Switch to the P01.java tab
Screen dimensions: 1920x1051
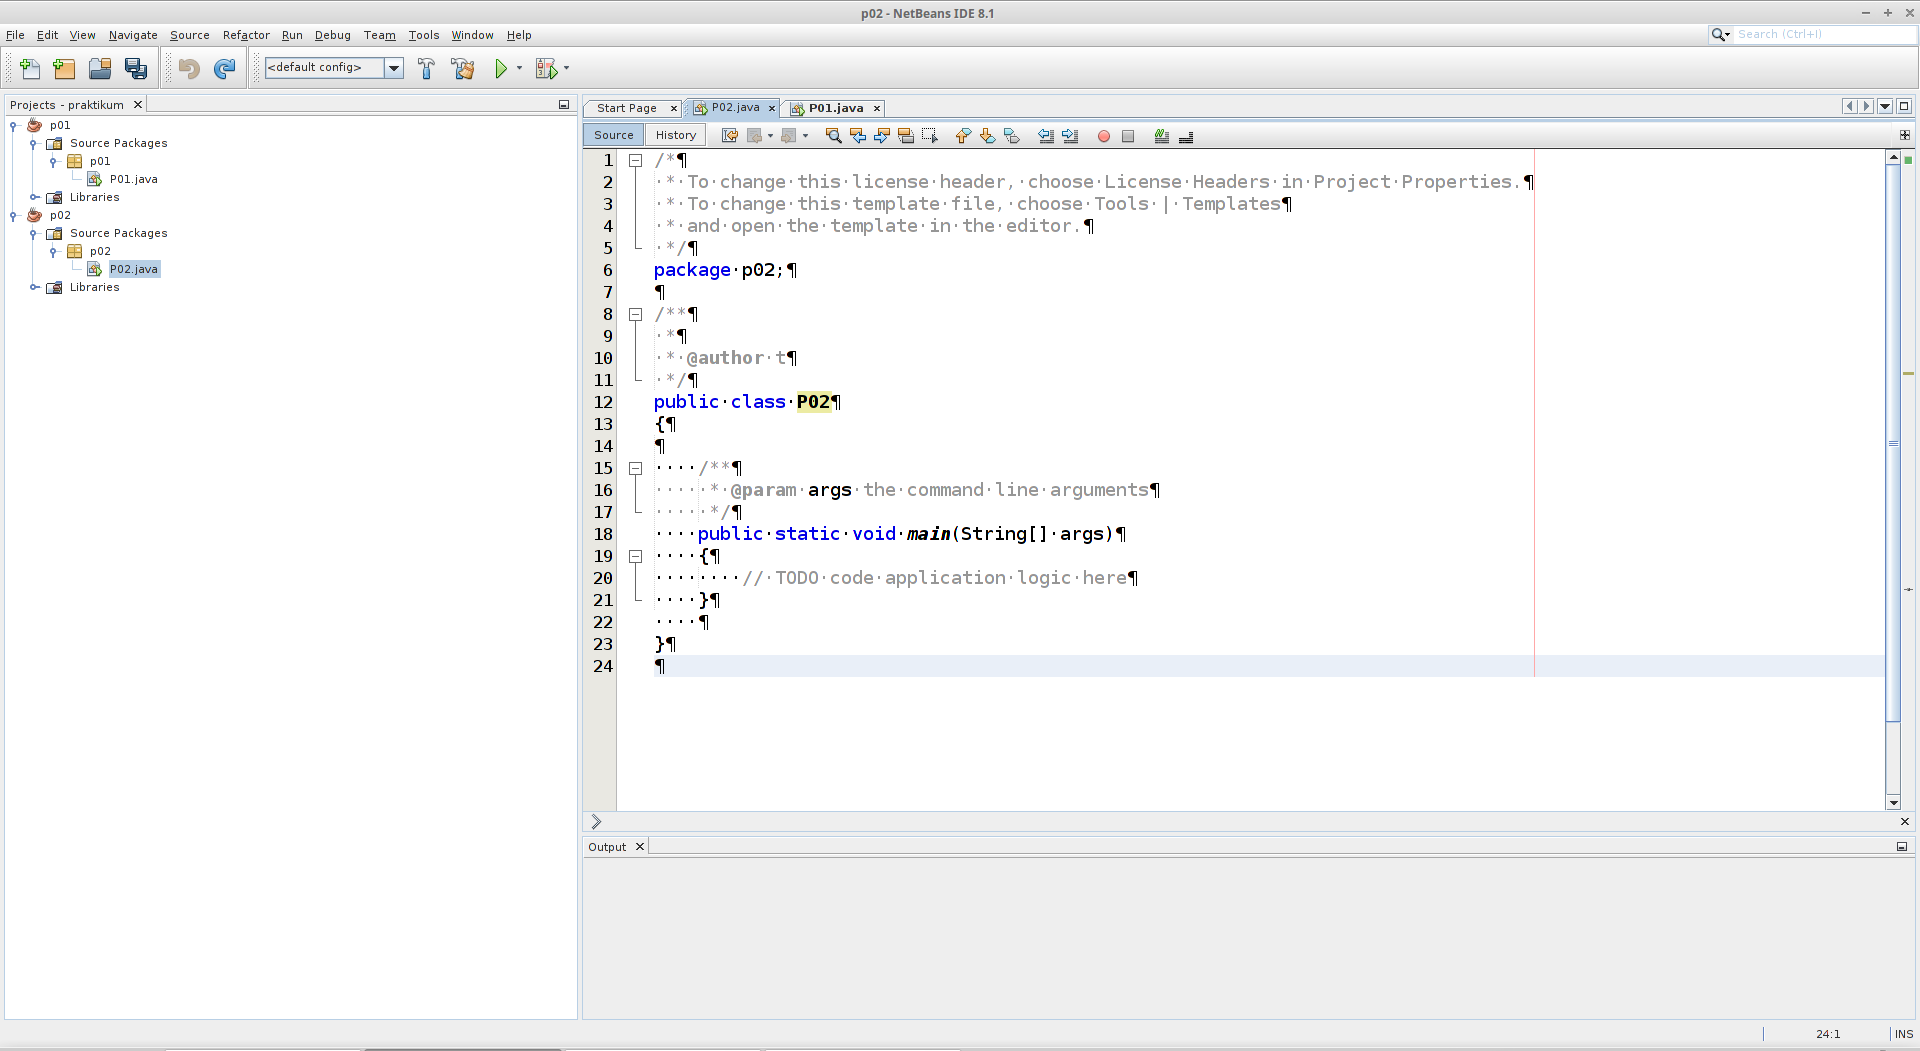(836, 108)
